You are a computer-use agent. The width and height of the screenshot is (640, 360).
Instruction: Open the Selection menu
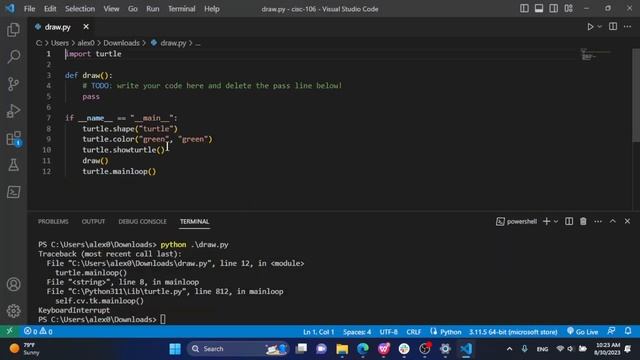click(80, 9)
